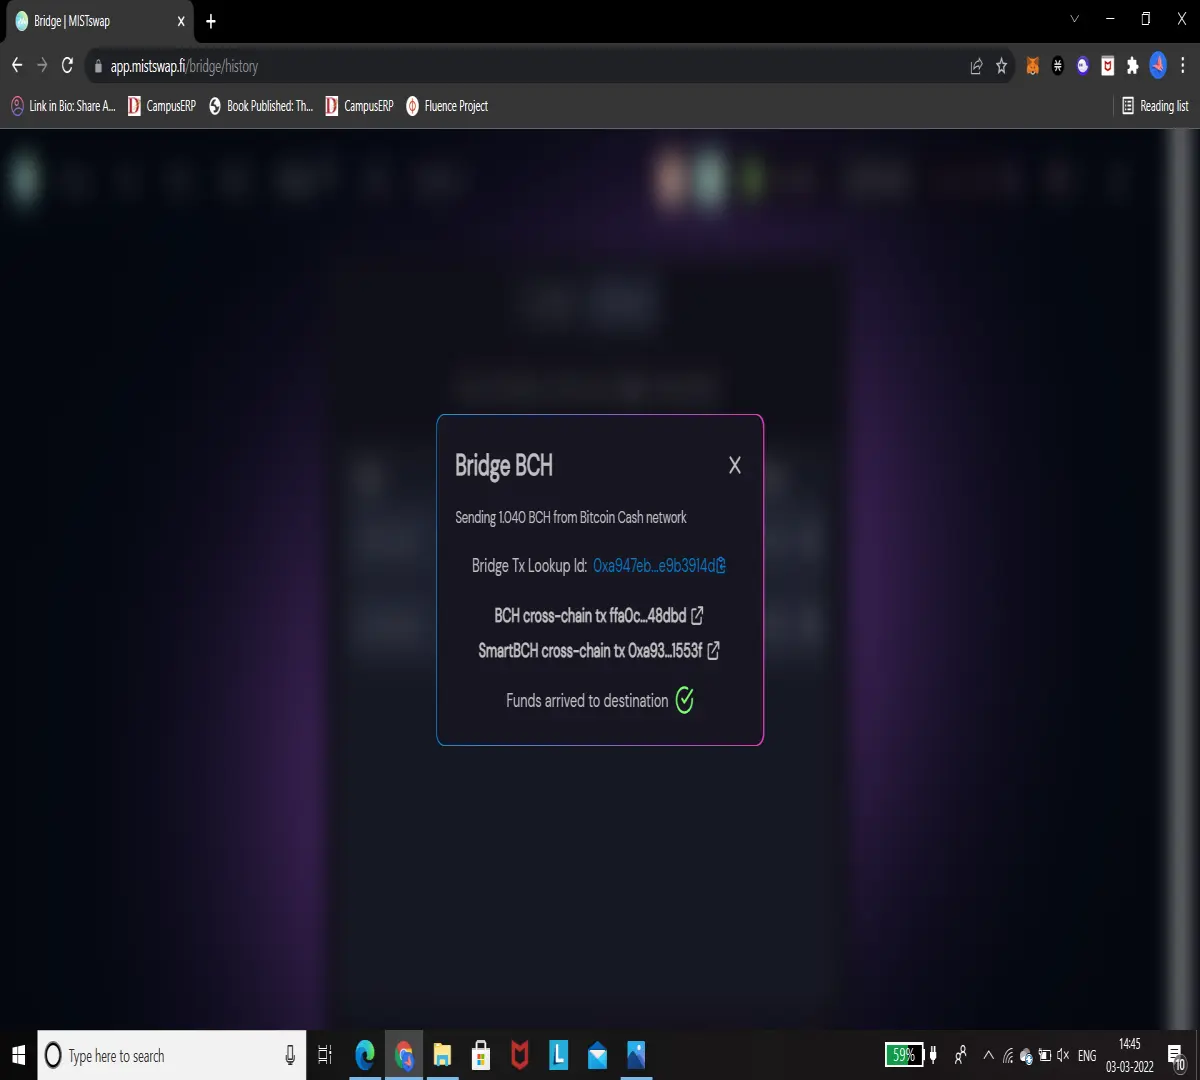Open first CampusERP bookmark

162,106
